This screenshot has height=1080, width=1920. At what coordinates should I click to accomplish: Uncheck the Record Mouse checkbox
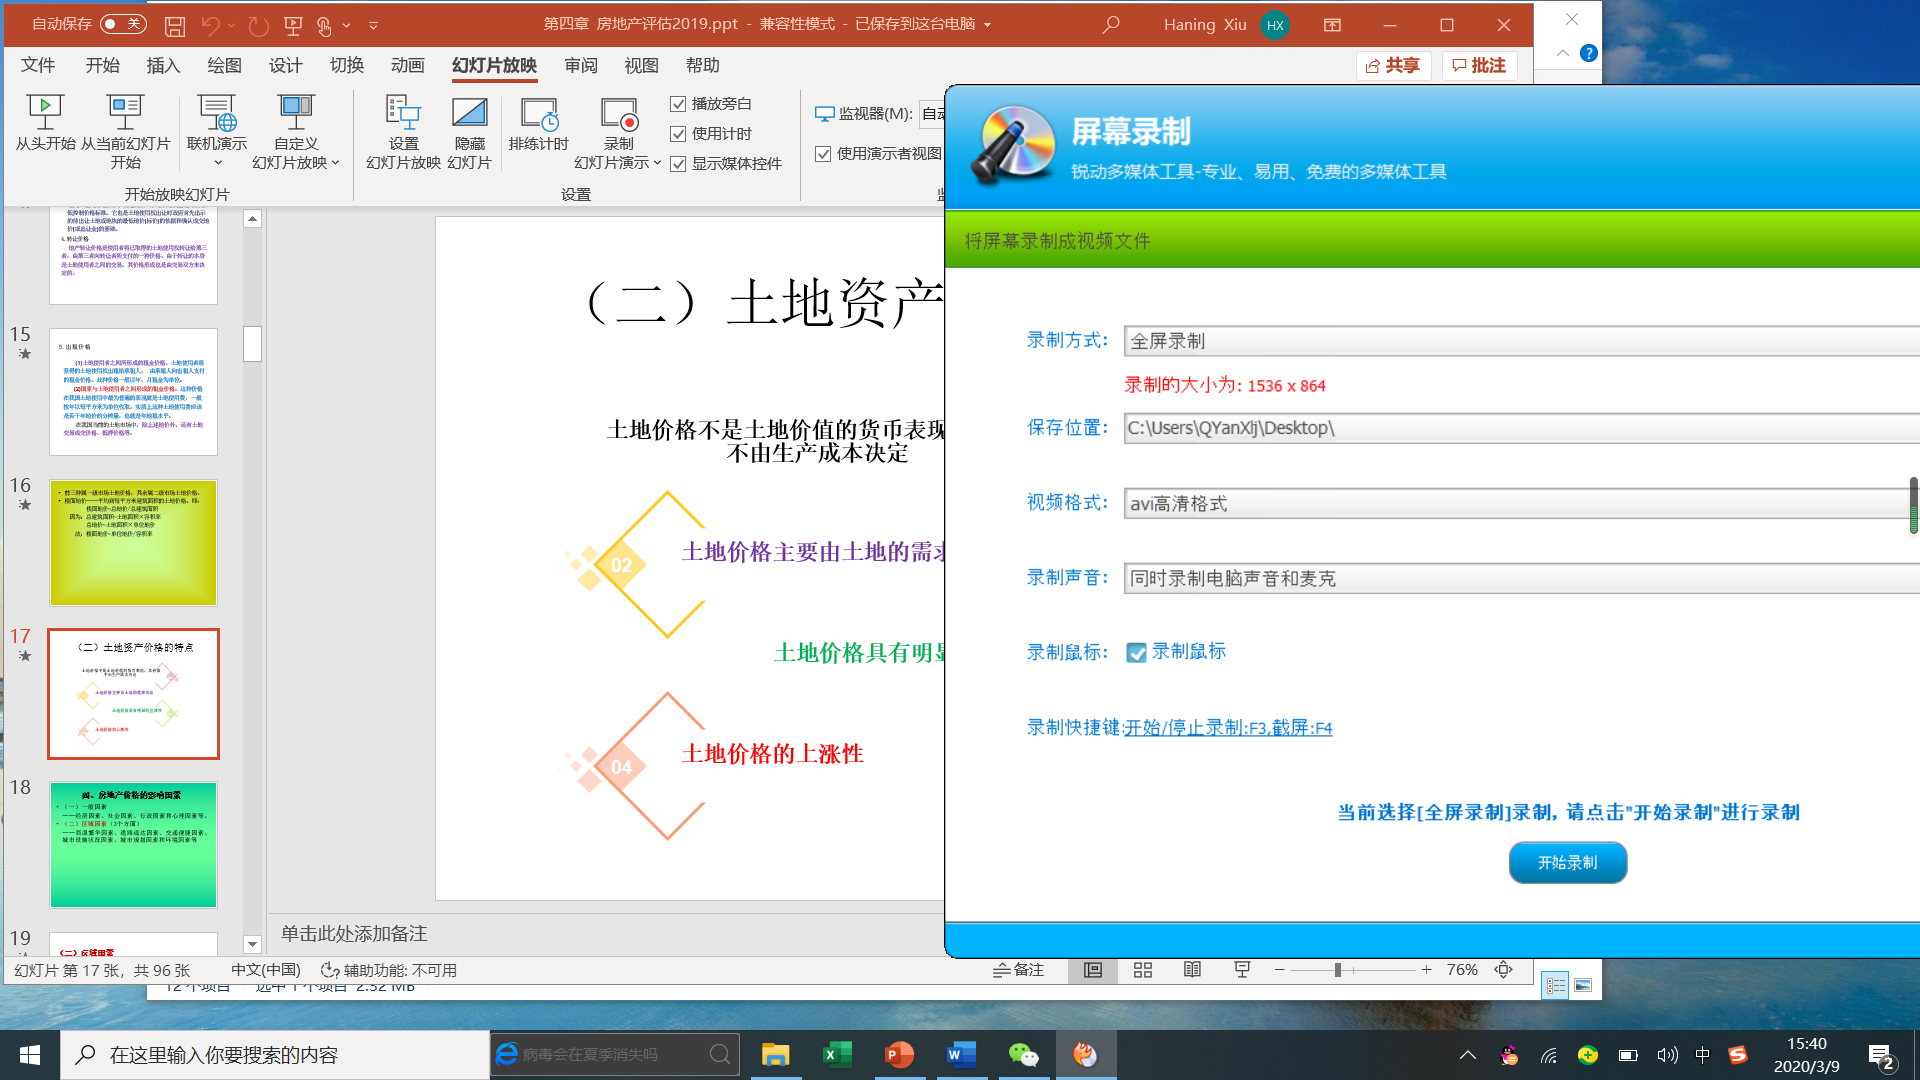(x=1137, y=653)
